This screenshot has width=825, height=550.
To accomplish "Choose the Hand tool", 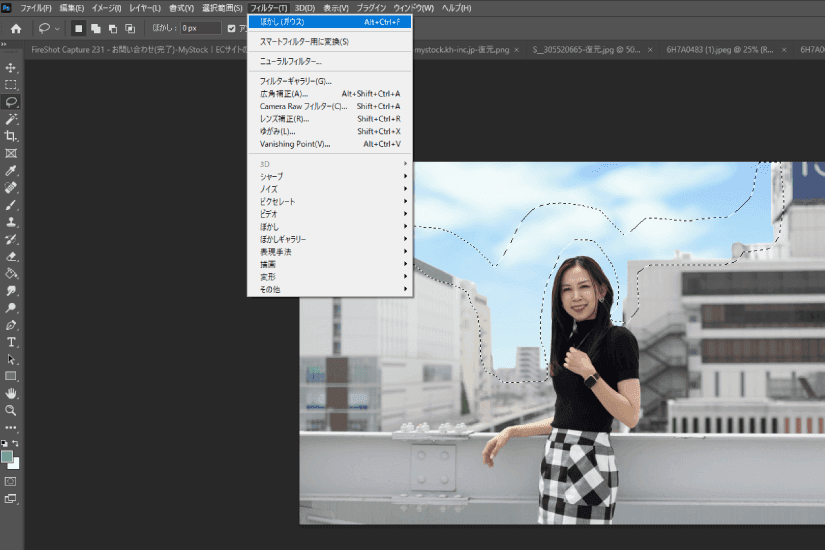I will point(12,393).
